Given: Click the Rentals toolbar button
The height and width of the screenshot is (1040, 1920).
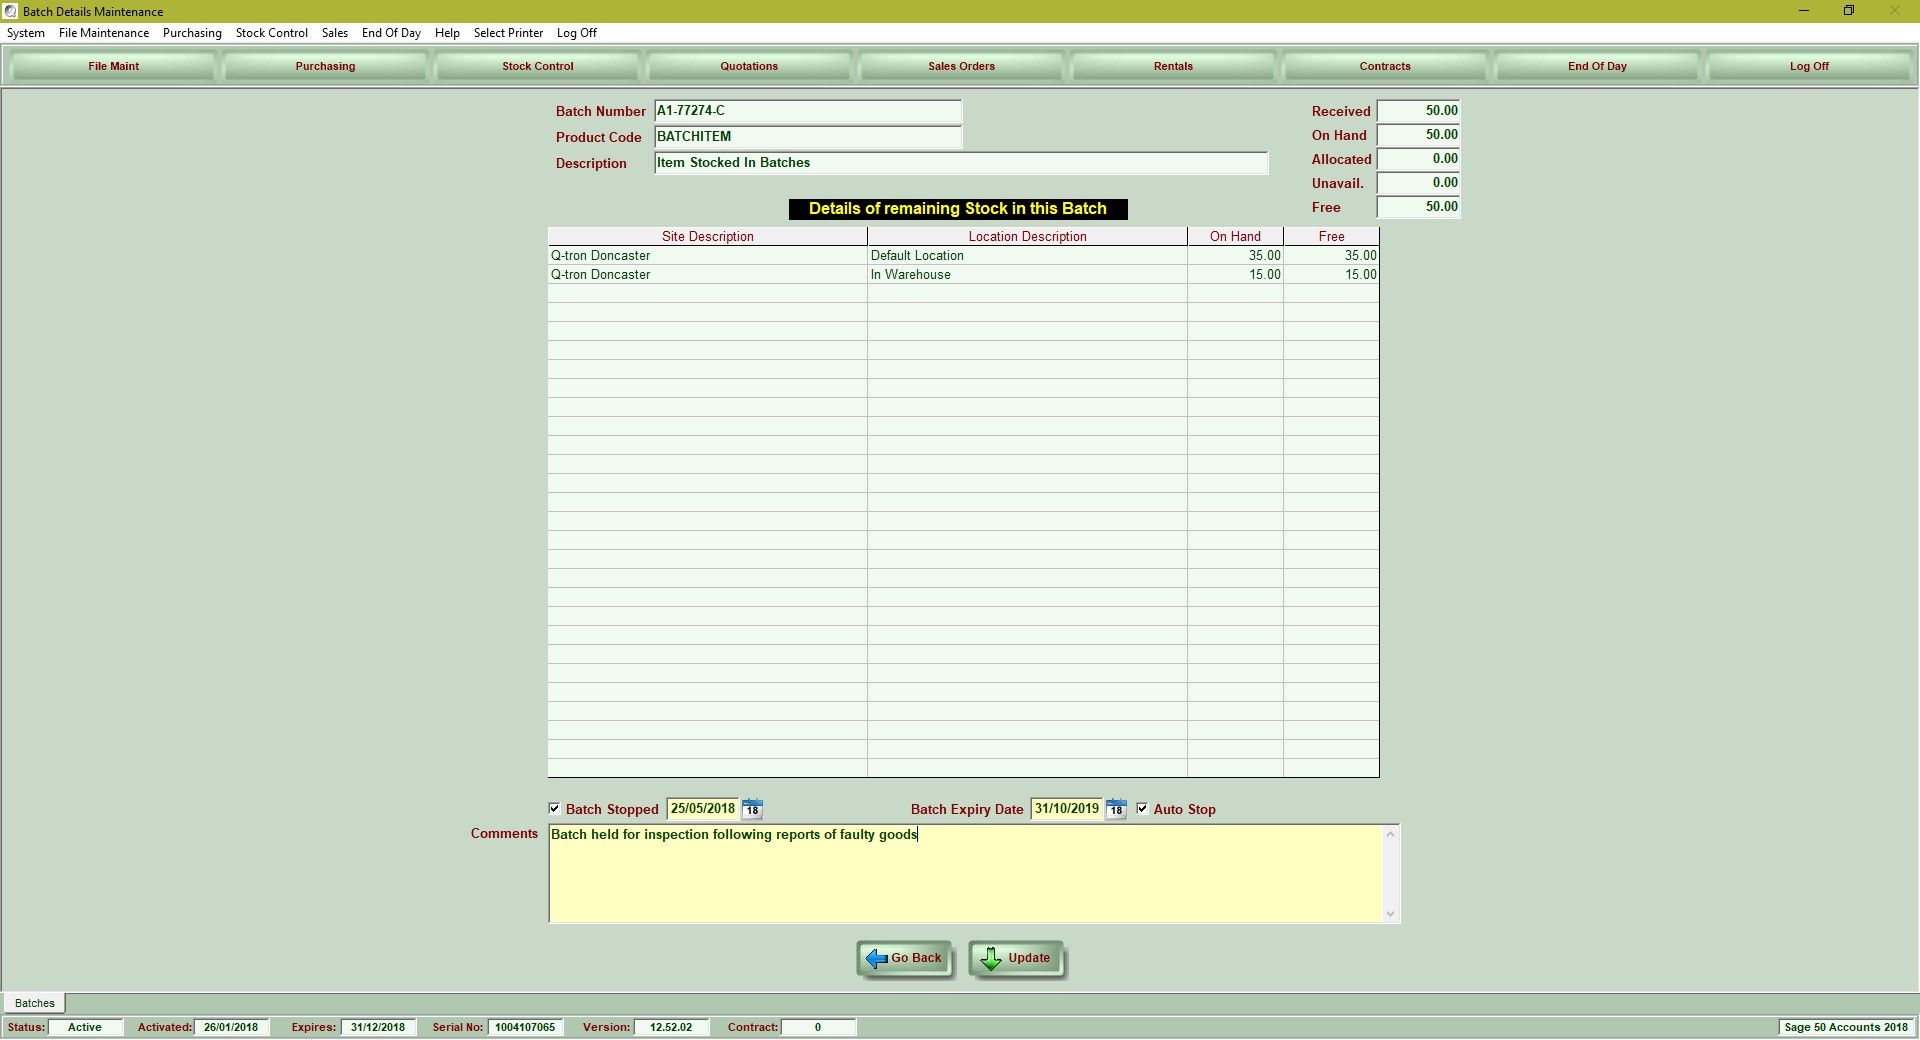Looking at the screenshot, I should 1173,66.
